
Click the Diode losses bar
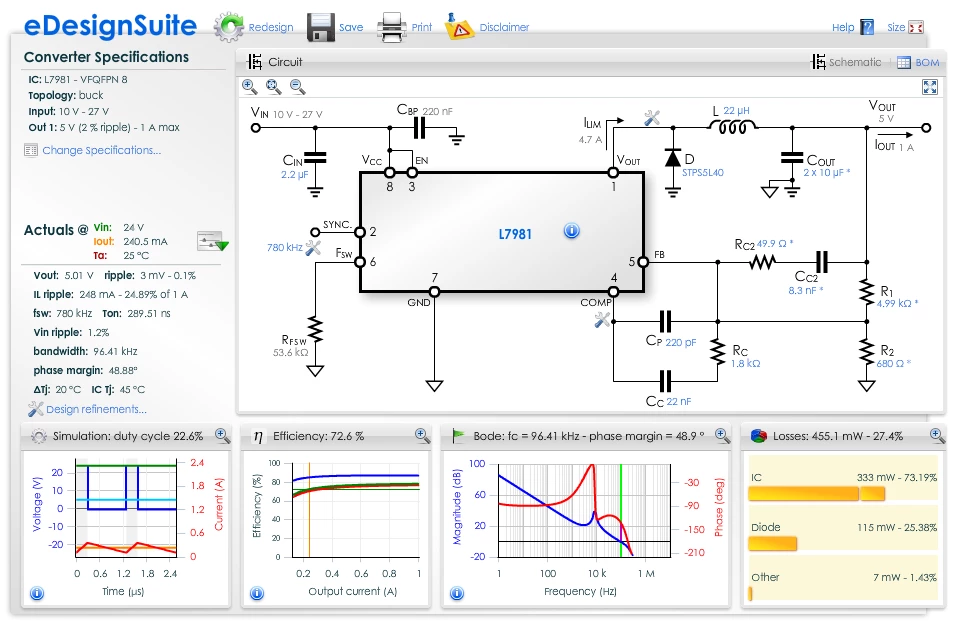coord(772,543)
